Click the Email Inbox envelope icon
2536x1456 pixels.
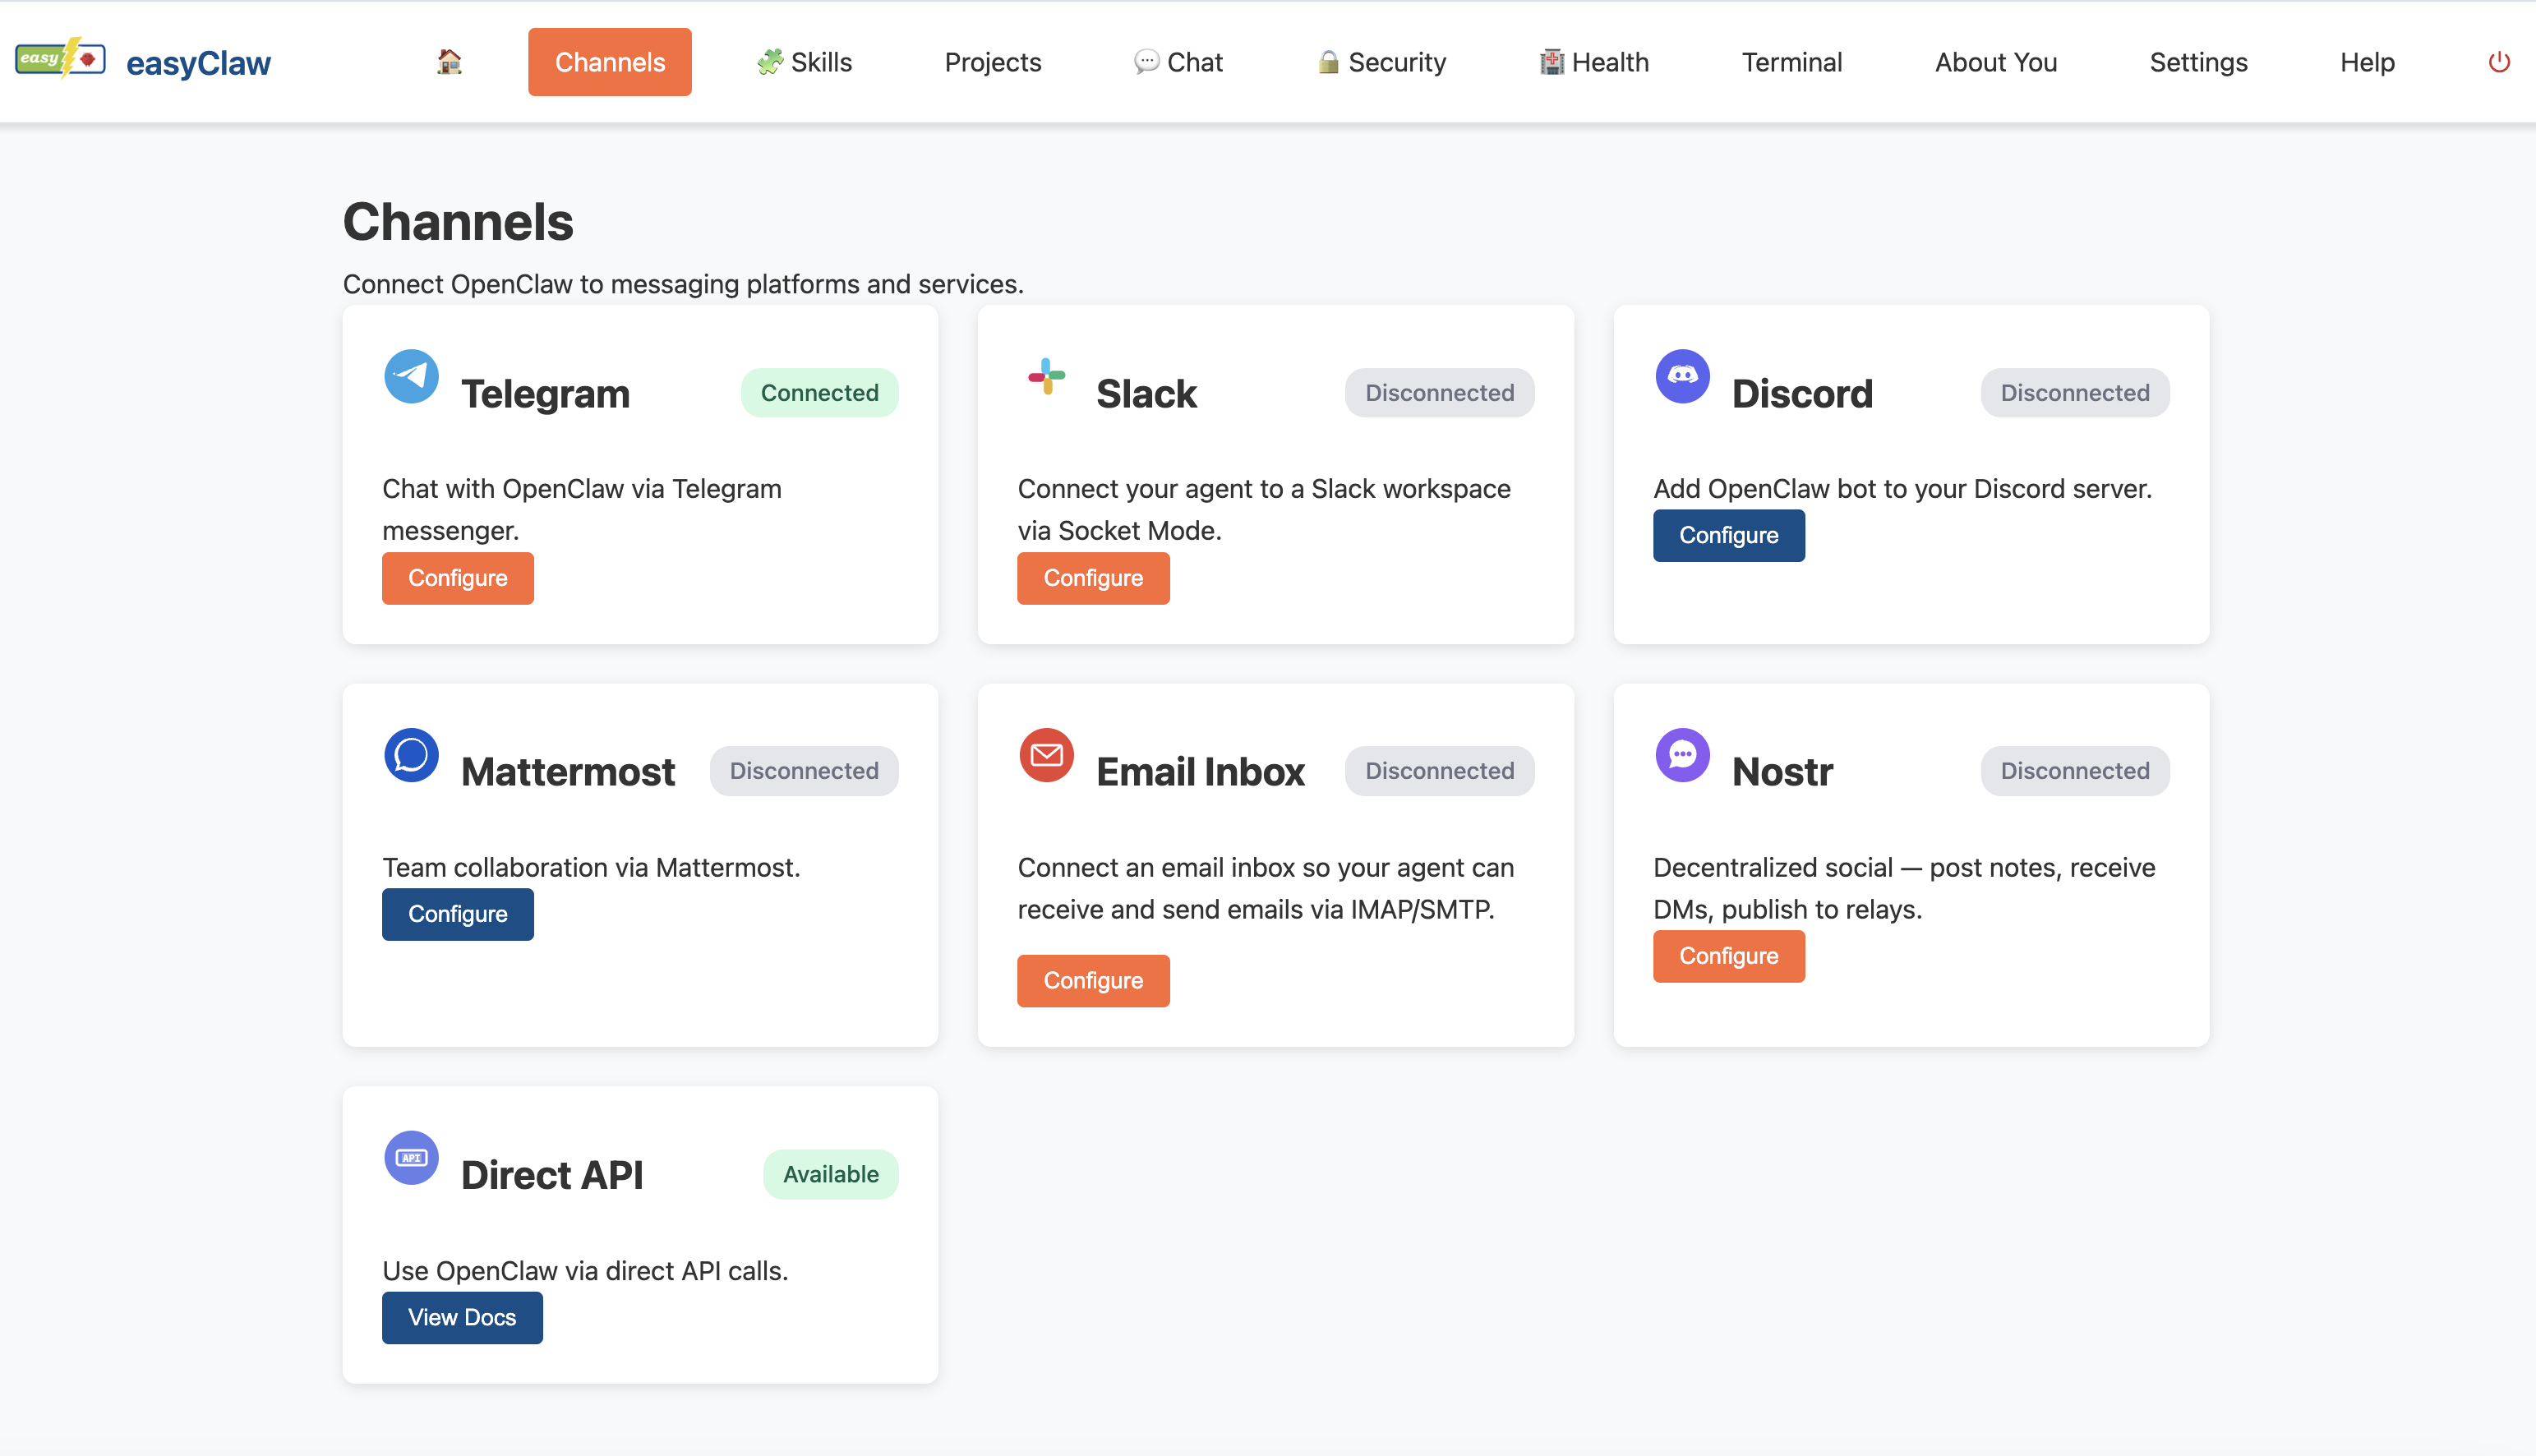pos(1046,755)
